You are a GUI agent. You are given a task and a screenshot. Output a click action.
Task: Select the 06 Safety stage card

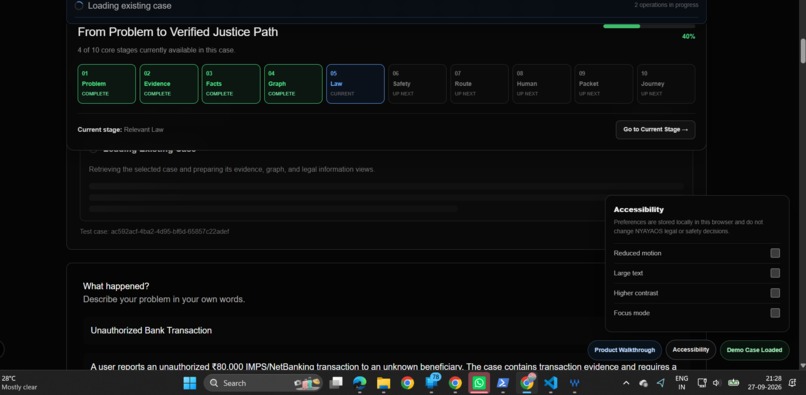pos(417,84)
